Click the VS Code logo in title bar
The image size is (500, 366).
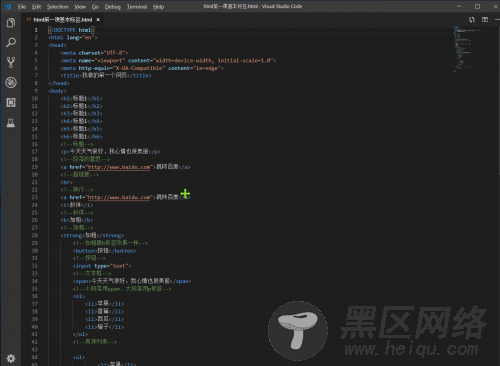coord(8,7)
